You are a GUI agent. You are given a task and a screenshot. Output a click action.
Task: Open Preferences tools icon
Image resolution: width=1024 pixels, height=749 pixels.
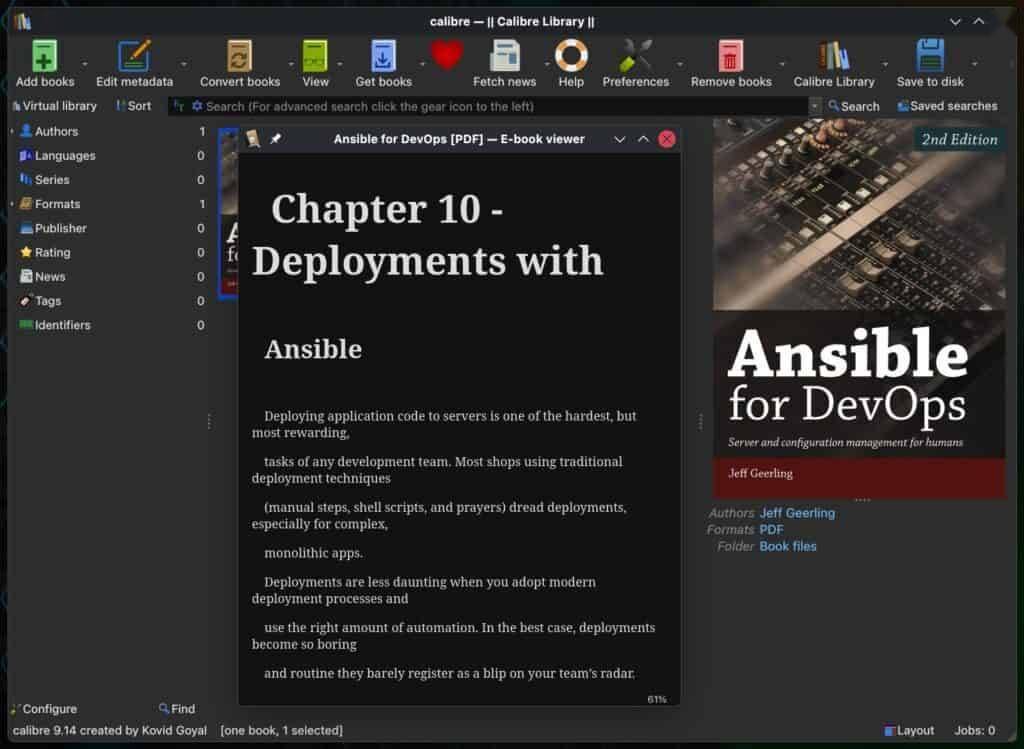click(x=635, y=56)
